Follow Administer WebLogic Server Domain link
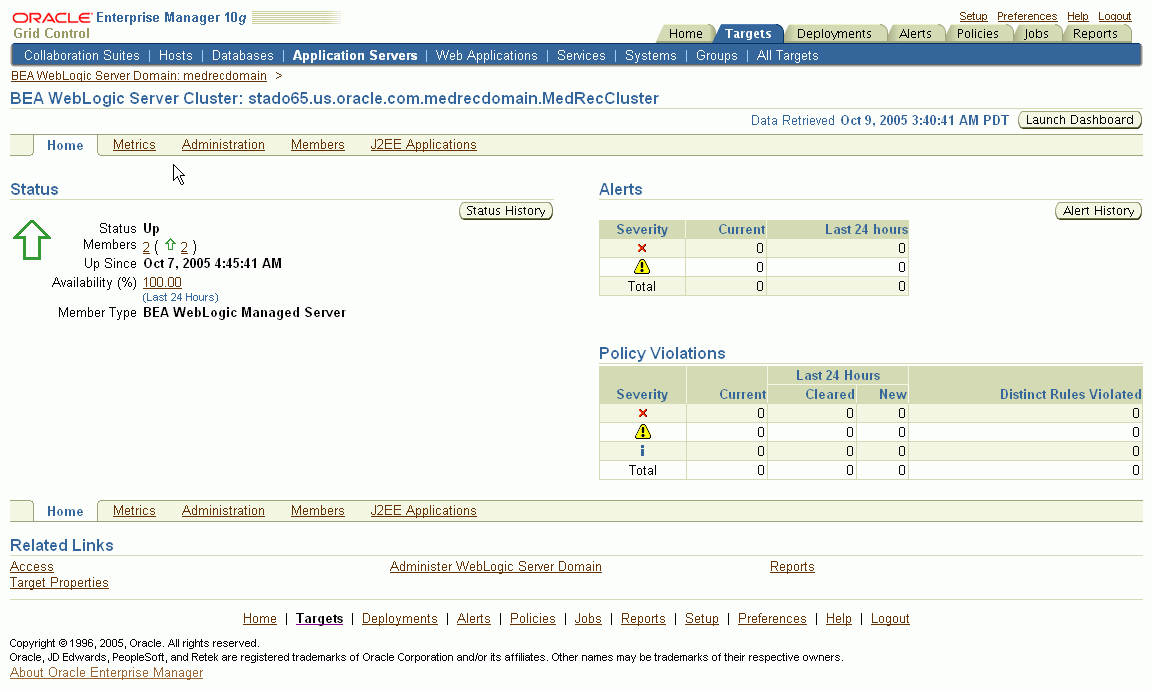Viewport: 1152px width, 691px height. point(495,566)
